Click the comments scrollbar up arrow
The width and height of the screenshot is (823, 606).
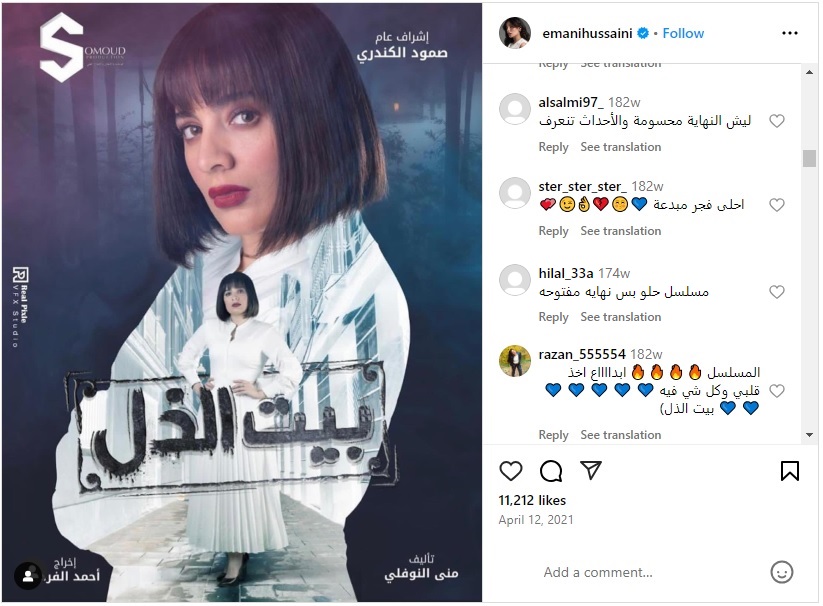[x=809, y=72]
